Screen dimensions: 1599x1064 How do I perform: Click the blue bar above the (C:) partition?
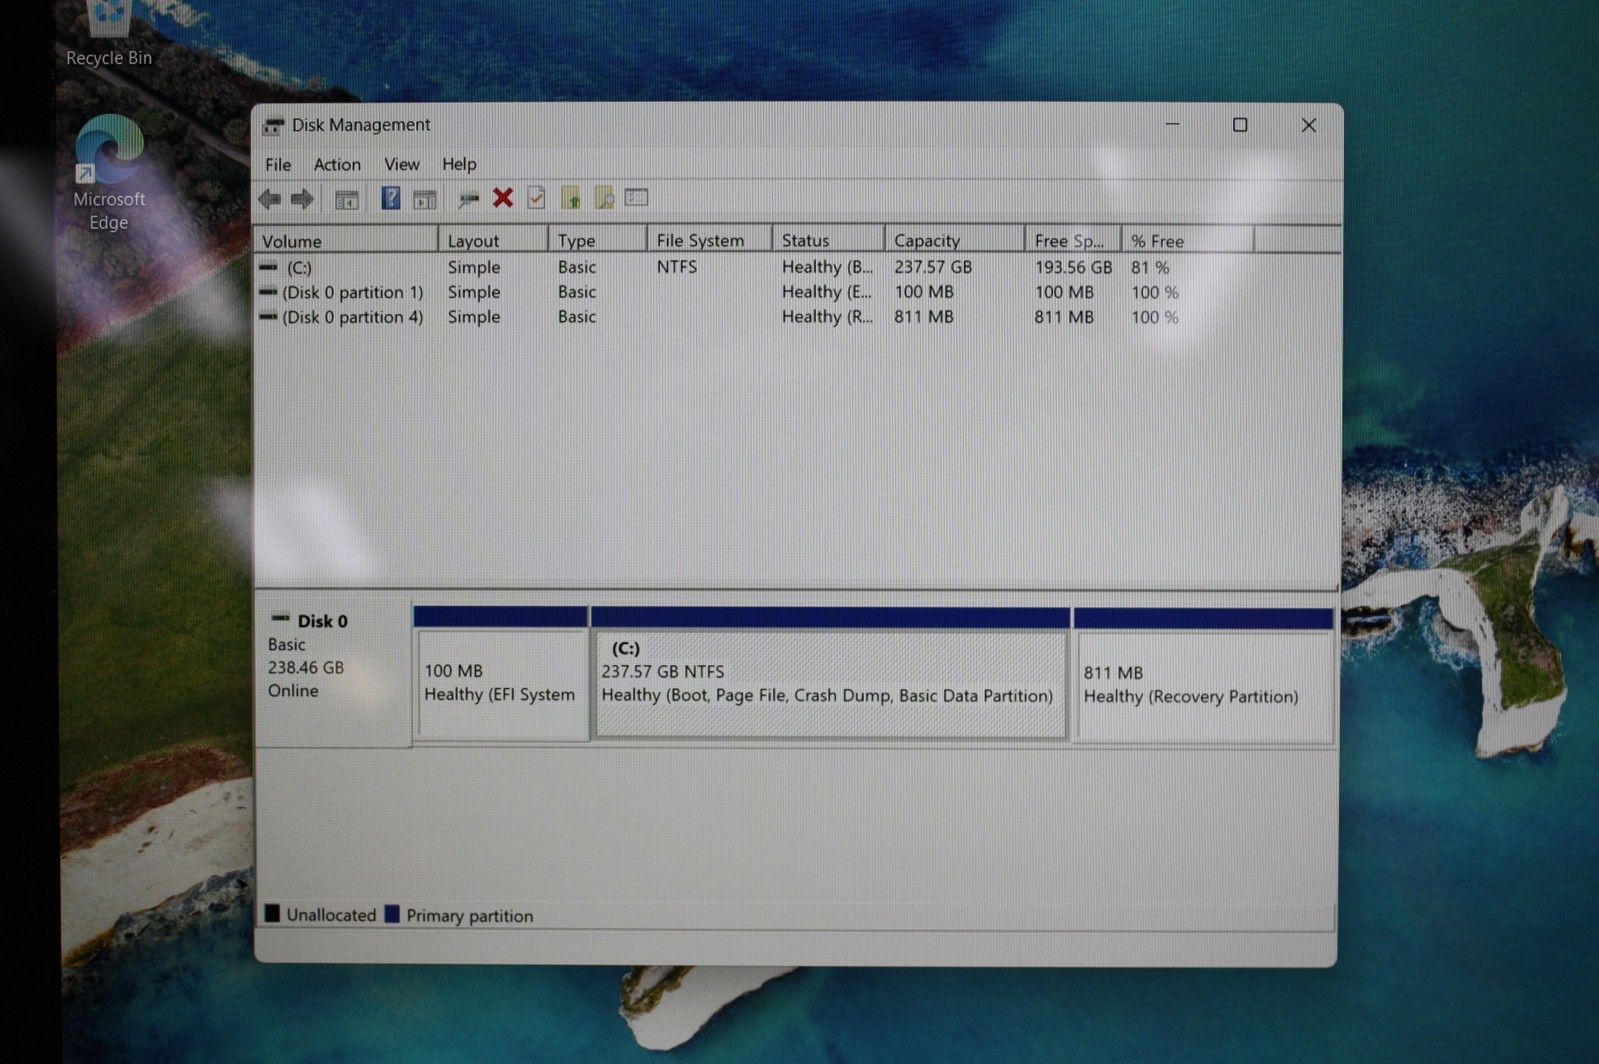[x=830, y=617]
